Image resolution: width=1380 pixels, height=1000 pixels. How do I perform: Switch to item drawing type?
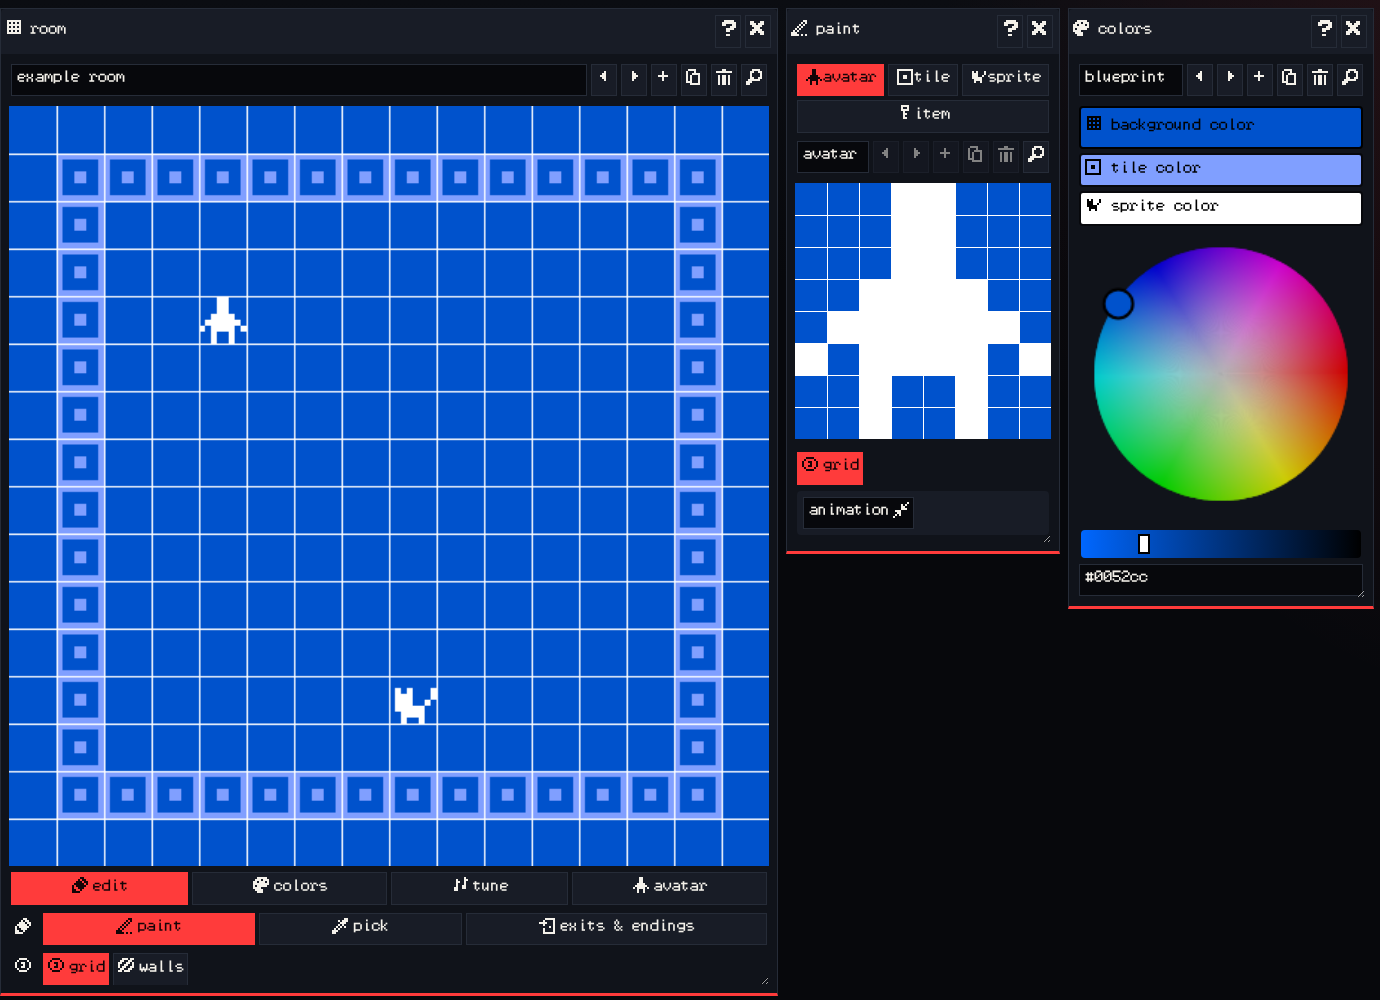[x=923, y=116]
